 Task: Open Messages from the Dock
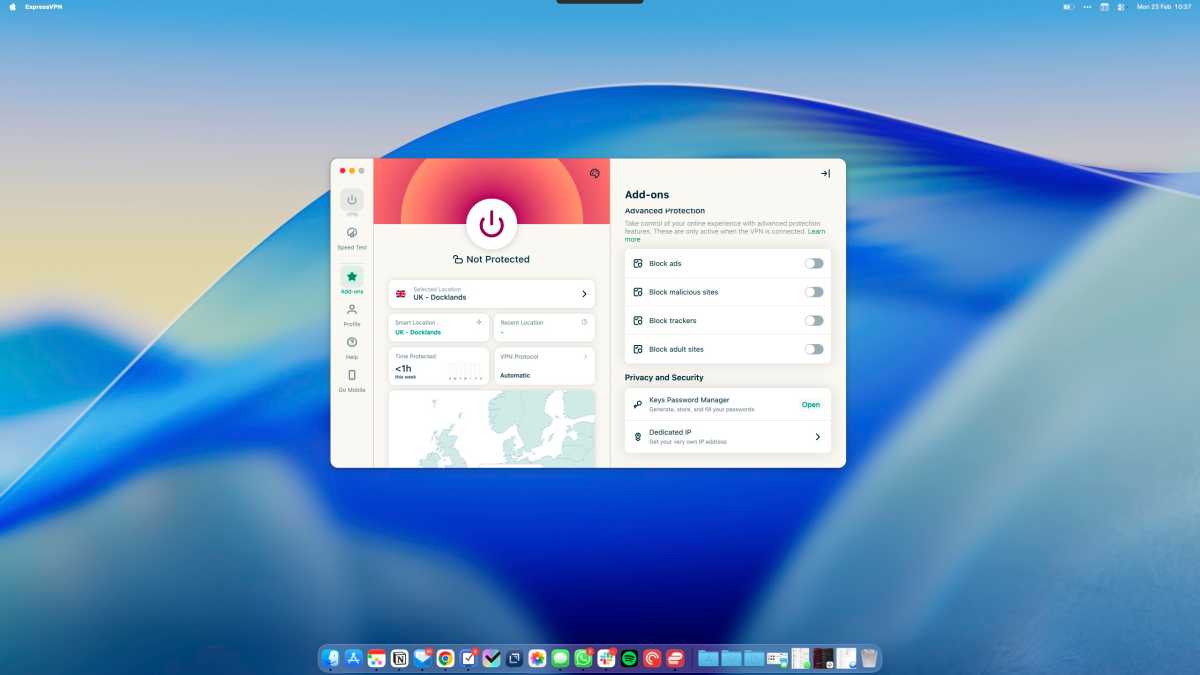click(x=560, y=658)
